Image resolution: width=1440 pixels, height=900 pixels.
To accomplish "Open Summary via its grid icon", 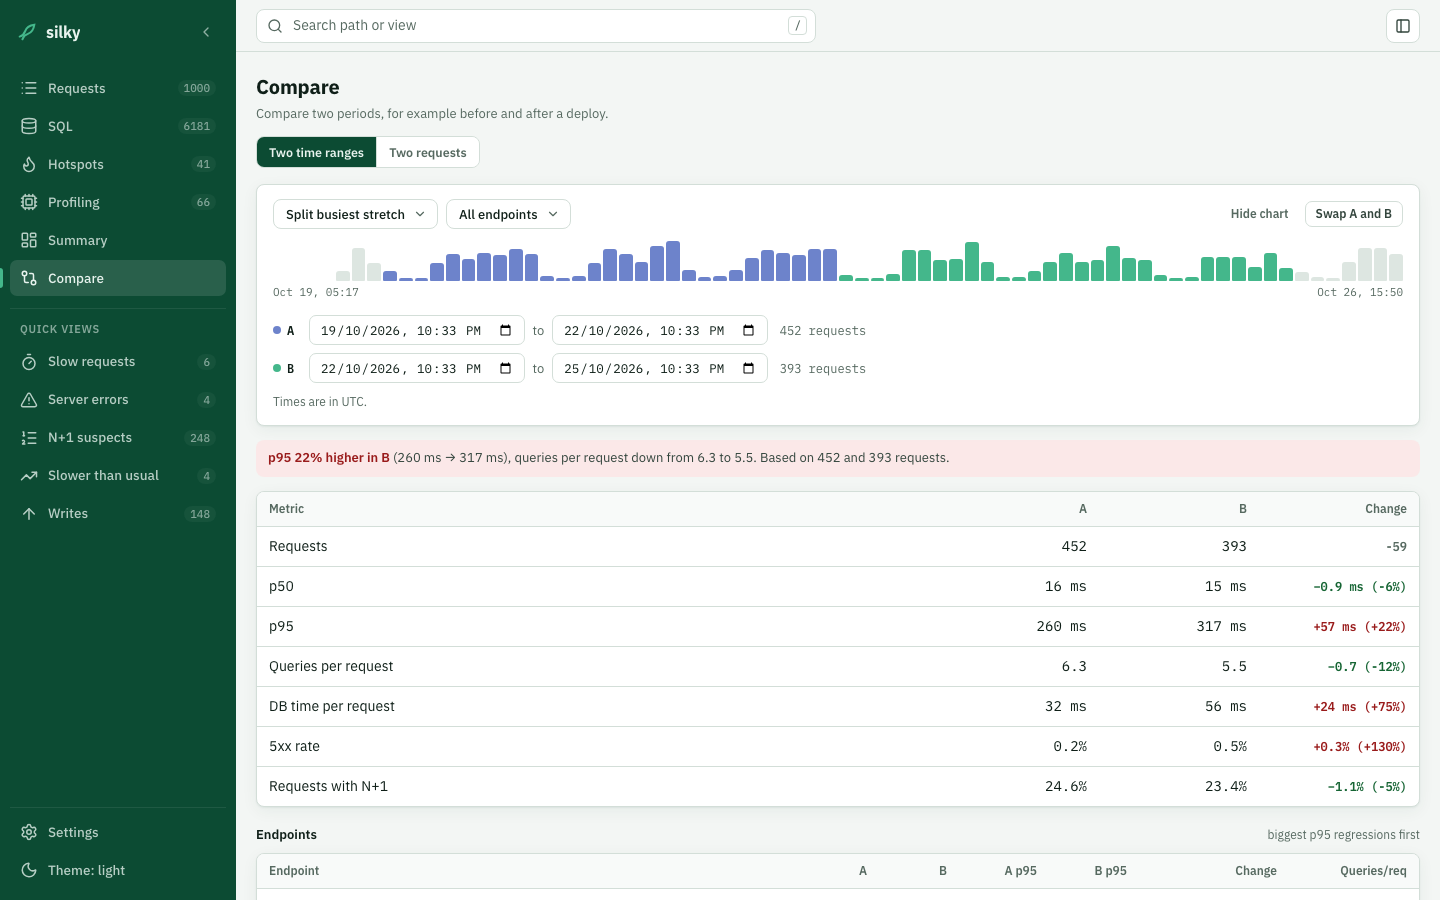I will point(29,240).
